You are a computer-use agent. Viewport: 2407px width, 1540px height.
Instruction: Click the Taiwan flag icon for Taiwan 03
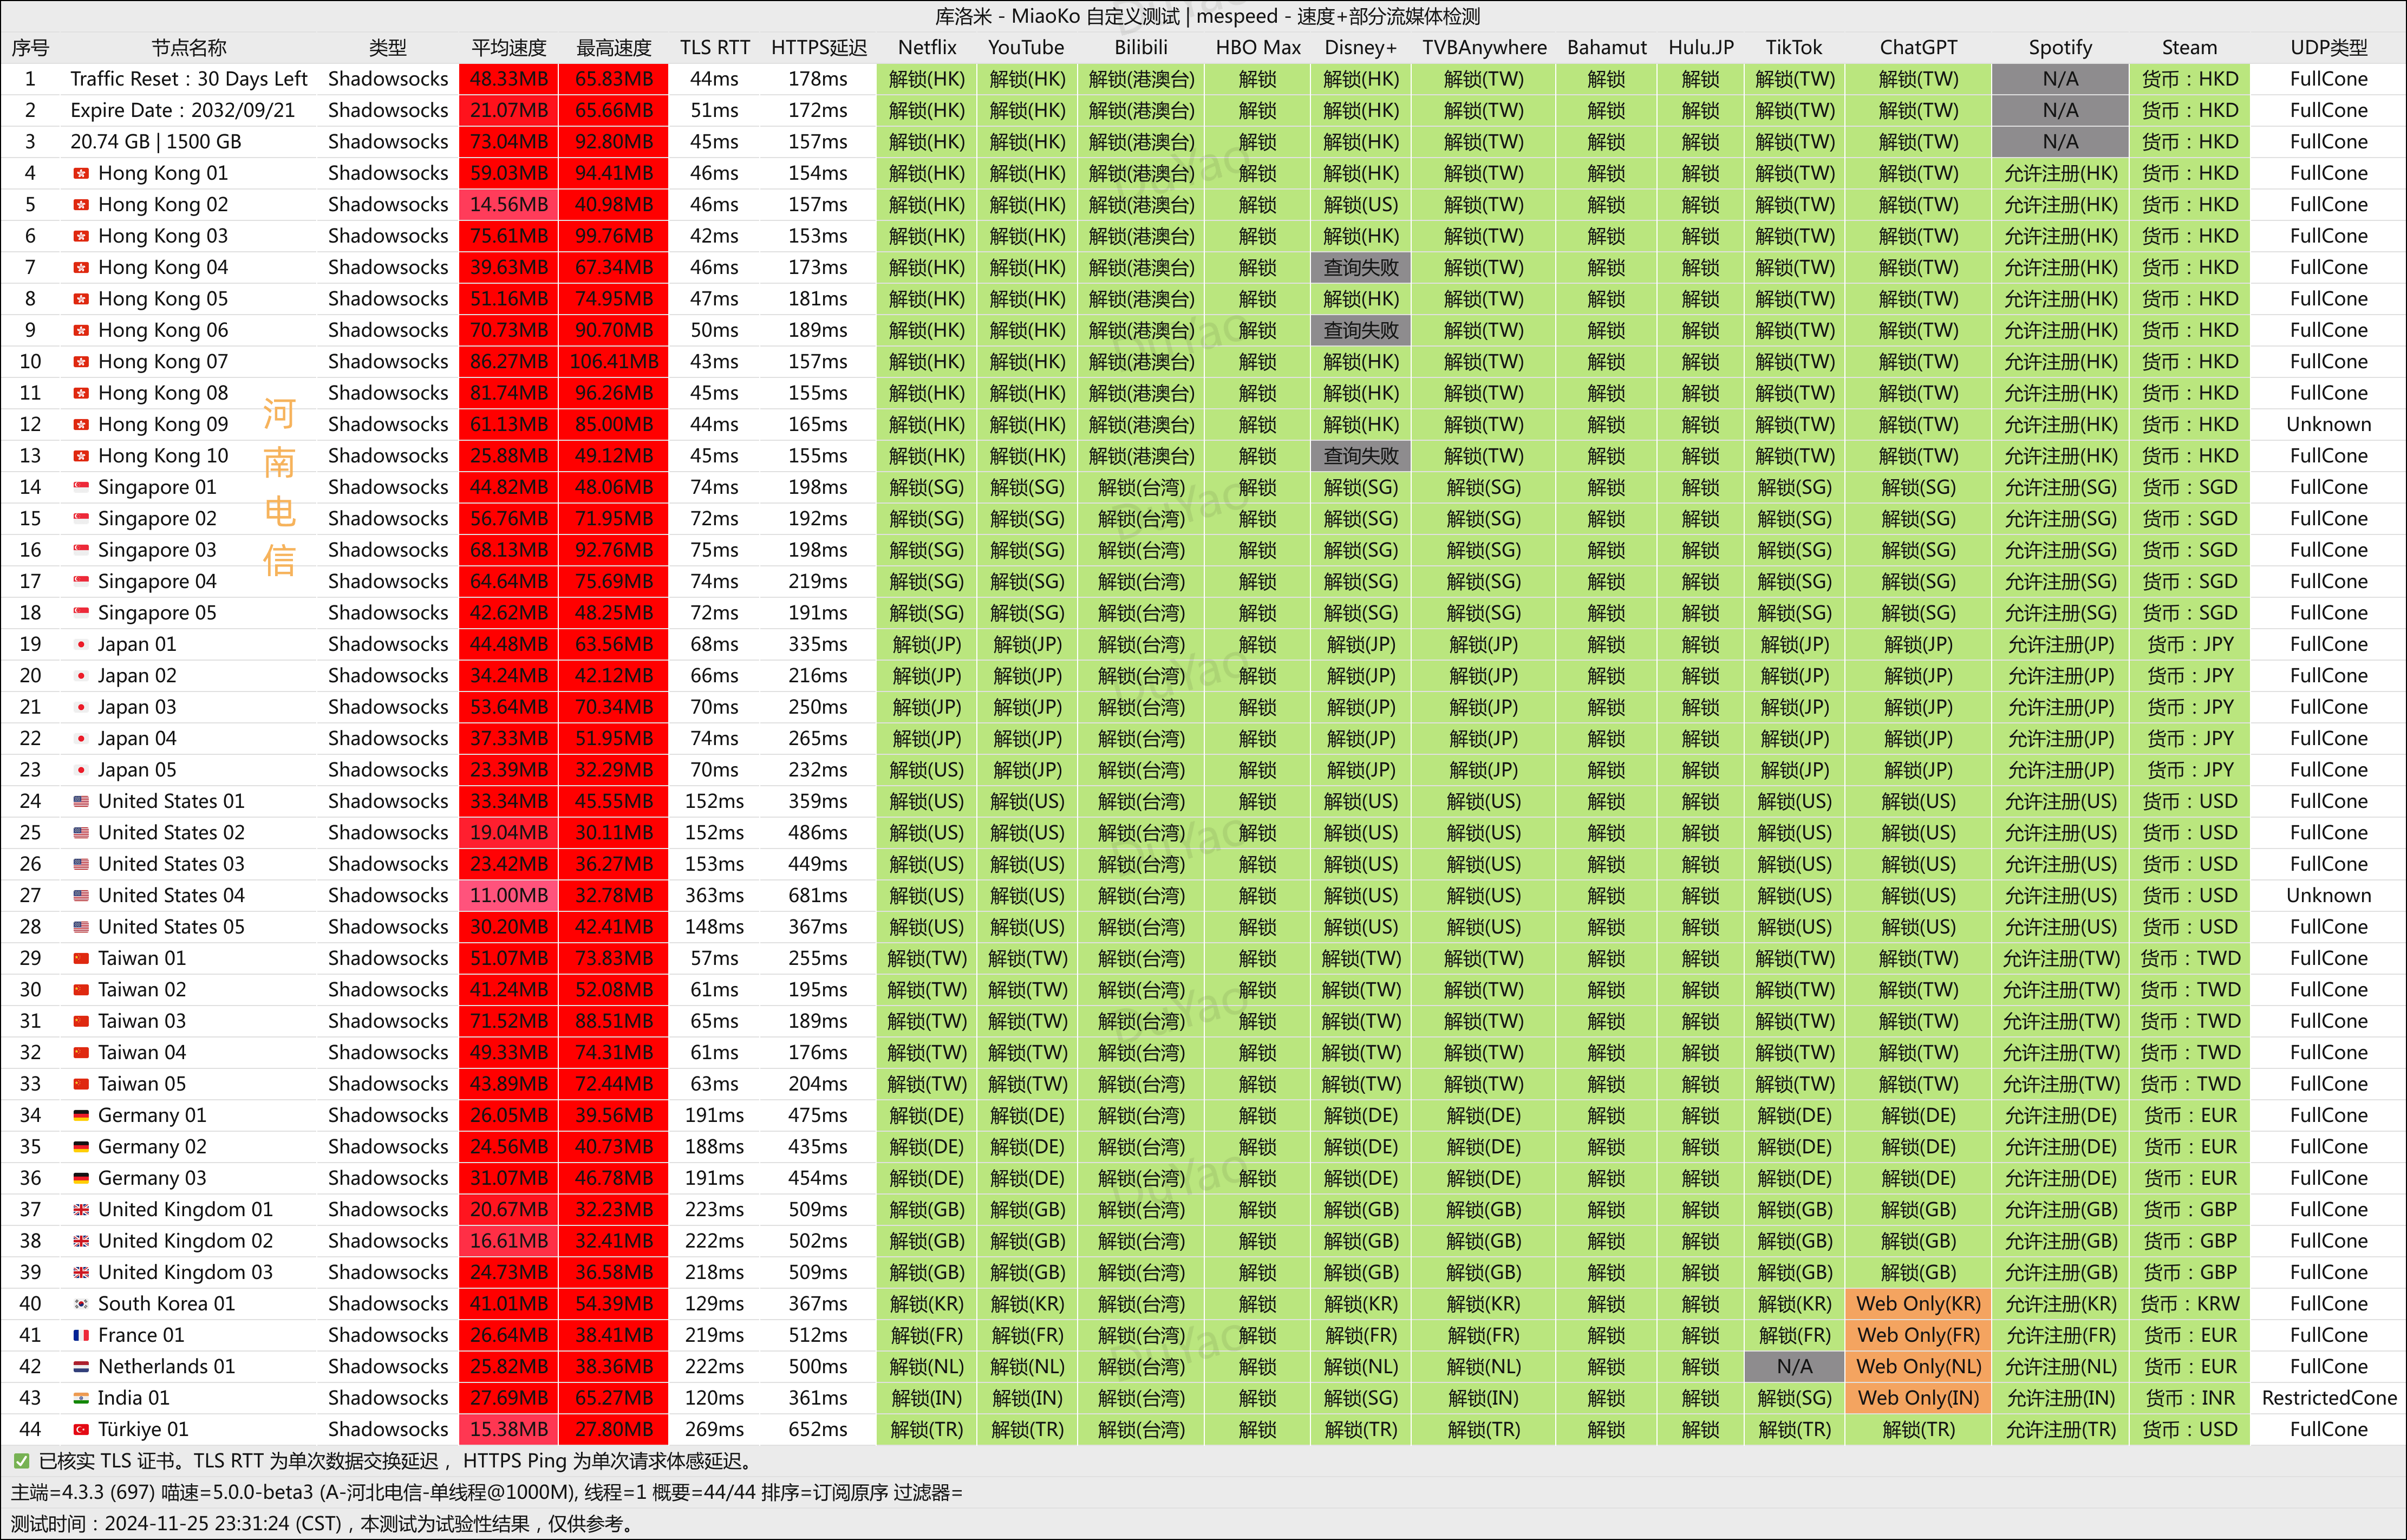(x=81, y=1021)
